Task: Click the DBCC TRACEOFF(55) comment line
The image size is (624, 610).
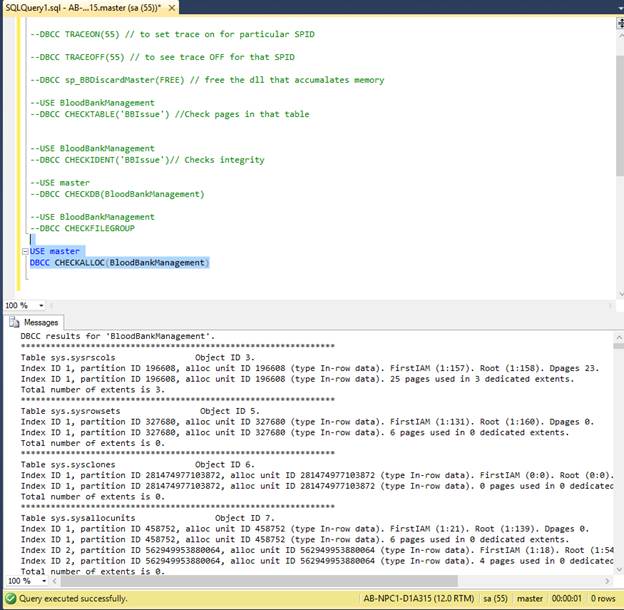Action: pos(162,57)
